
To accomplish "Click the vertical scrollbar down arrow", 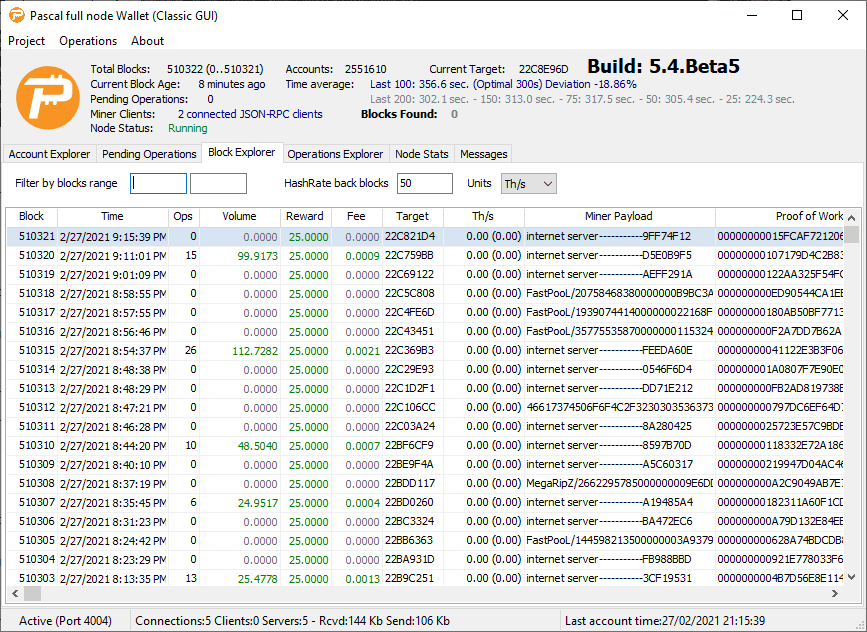I will pyautogui.click(x=852, y=578).
